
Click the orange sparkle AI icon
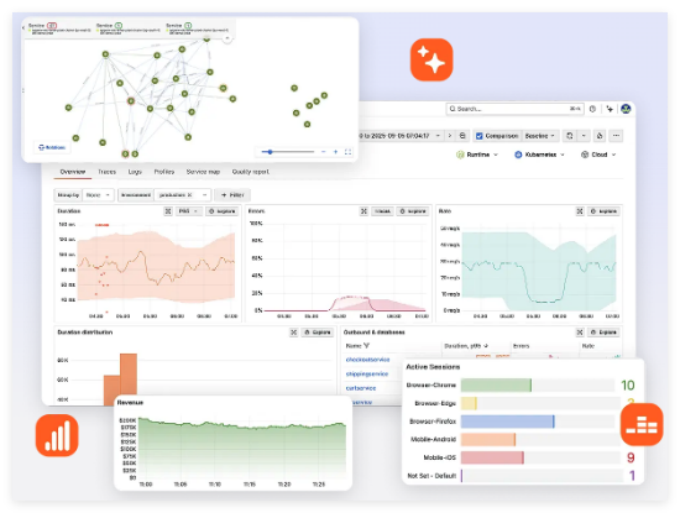tap(431, 60)
